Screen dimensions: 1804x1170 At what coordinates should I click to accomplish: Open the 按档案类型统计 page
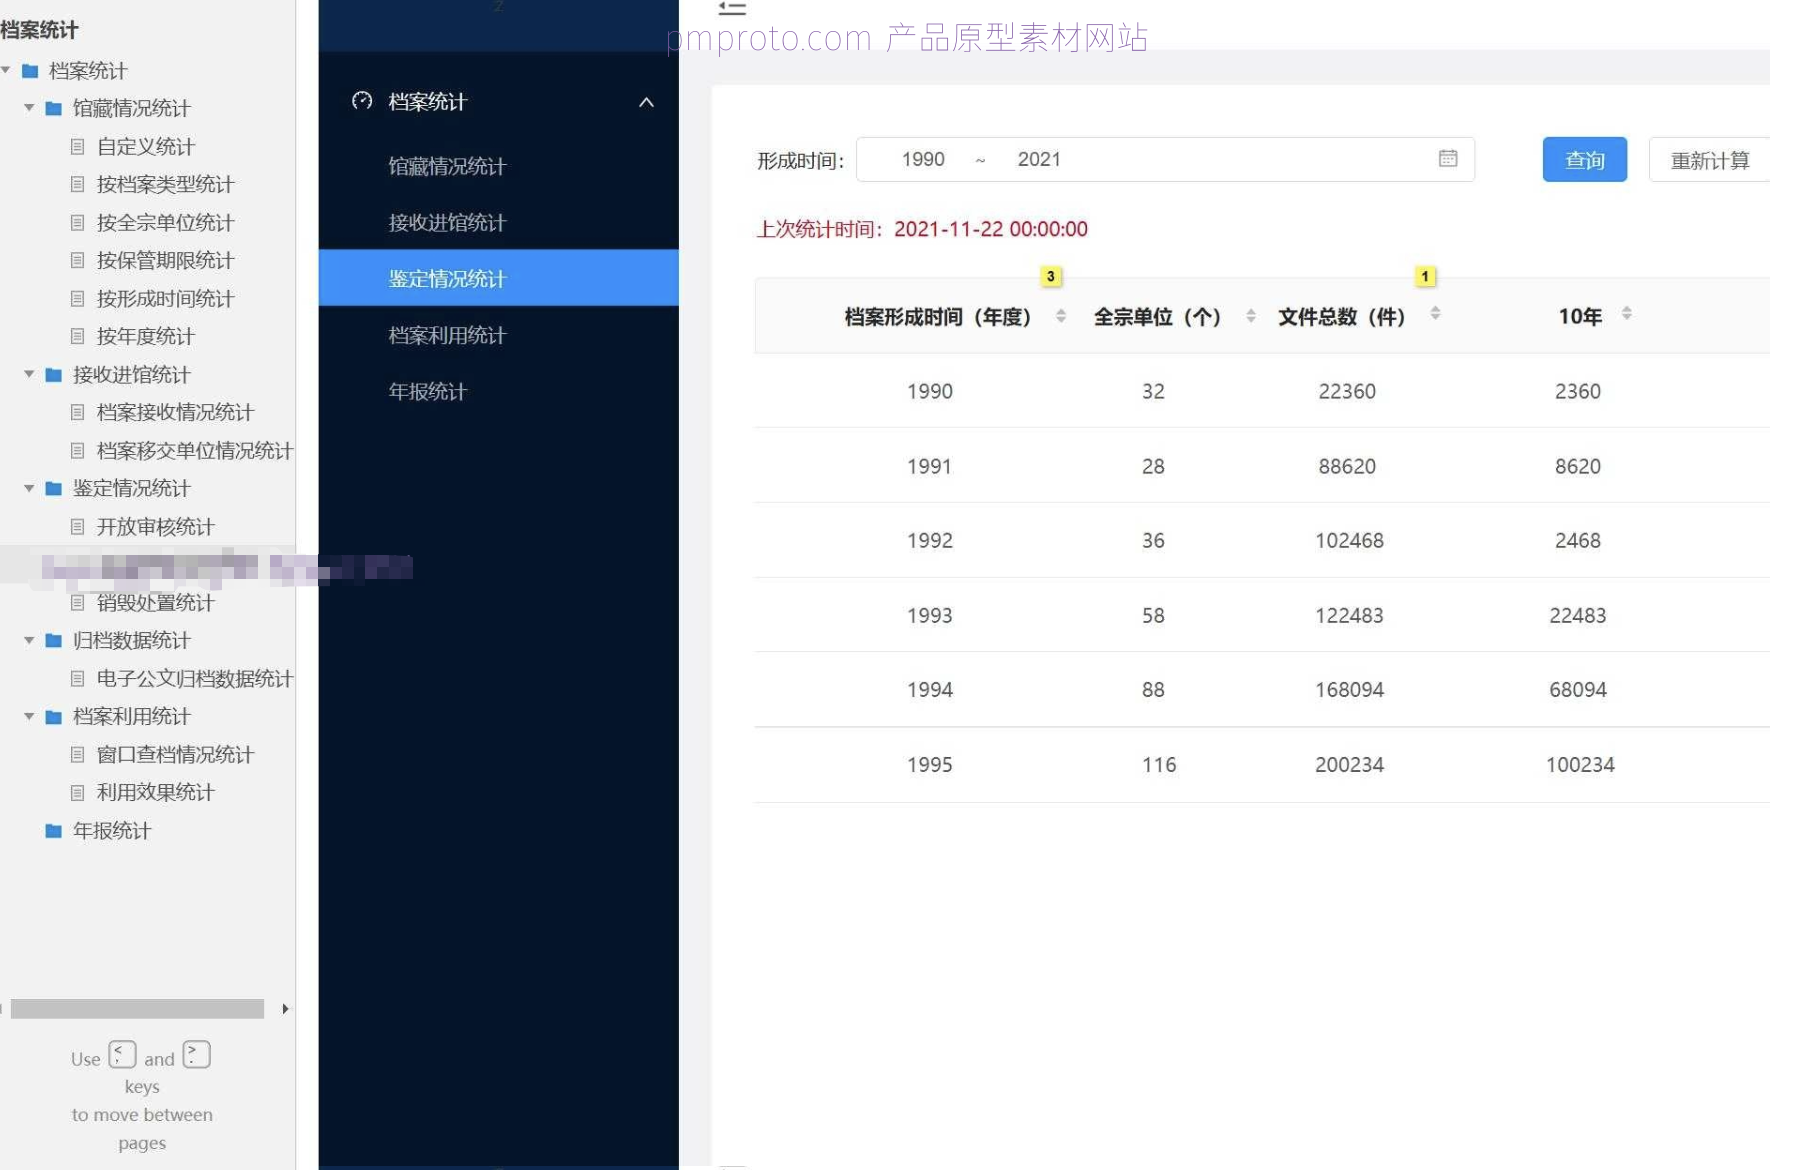tap(165, 184)
